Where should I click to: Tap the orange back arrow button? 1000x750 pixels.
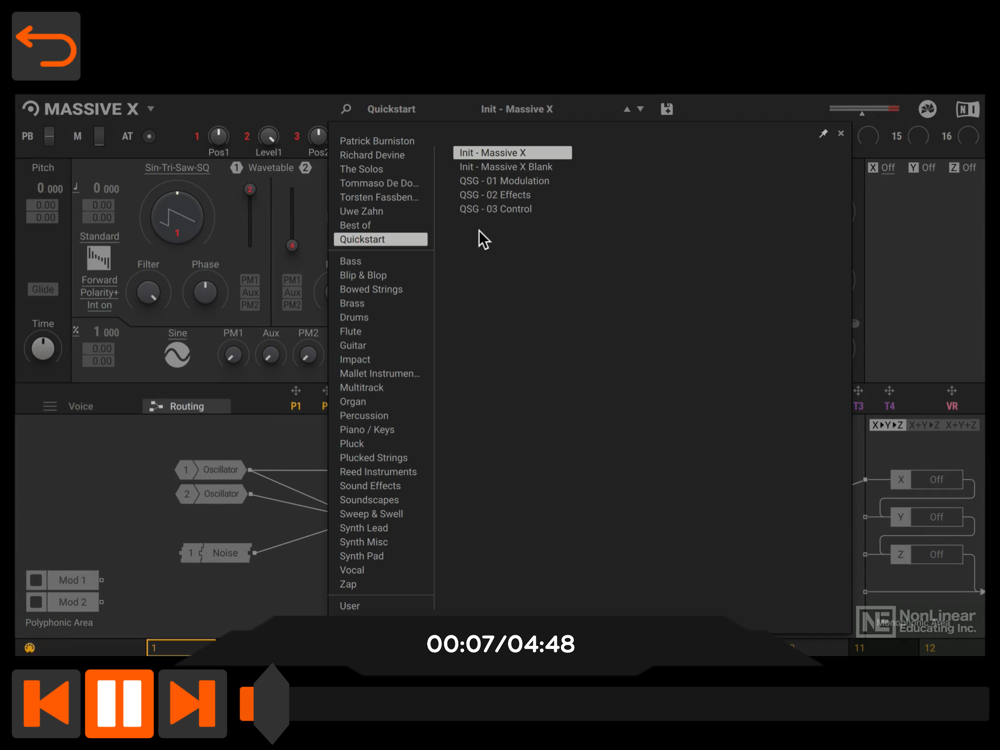(x=46, y=46)
